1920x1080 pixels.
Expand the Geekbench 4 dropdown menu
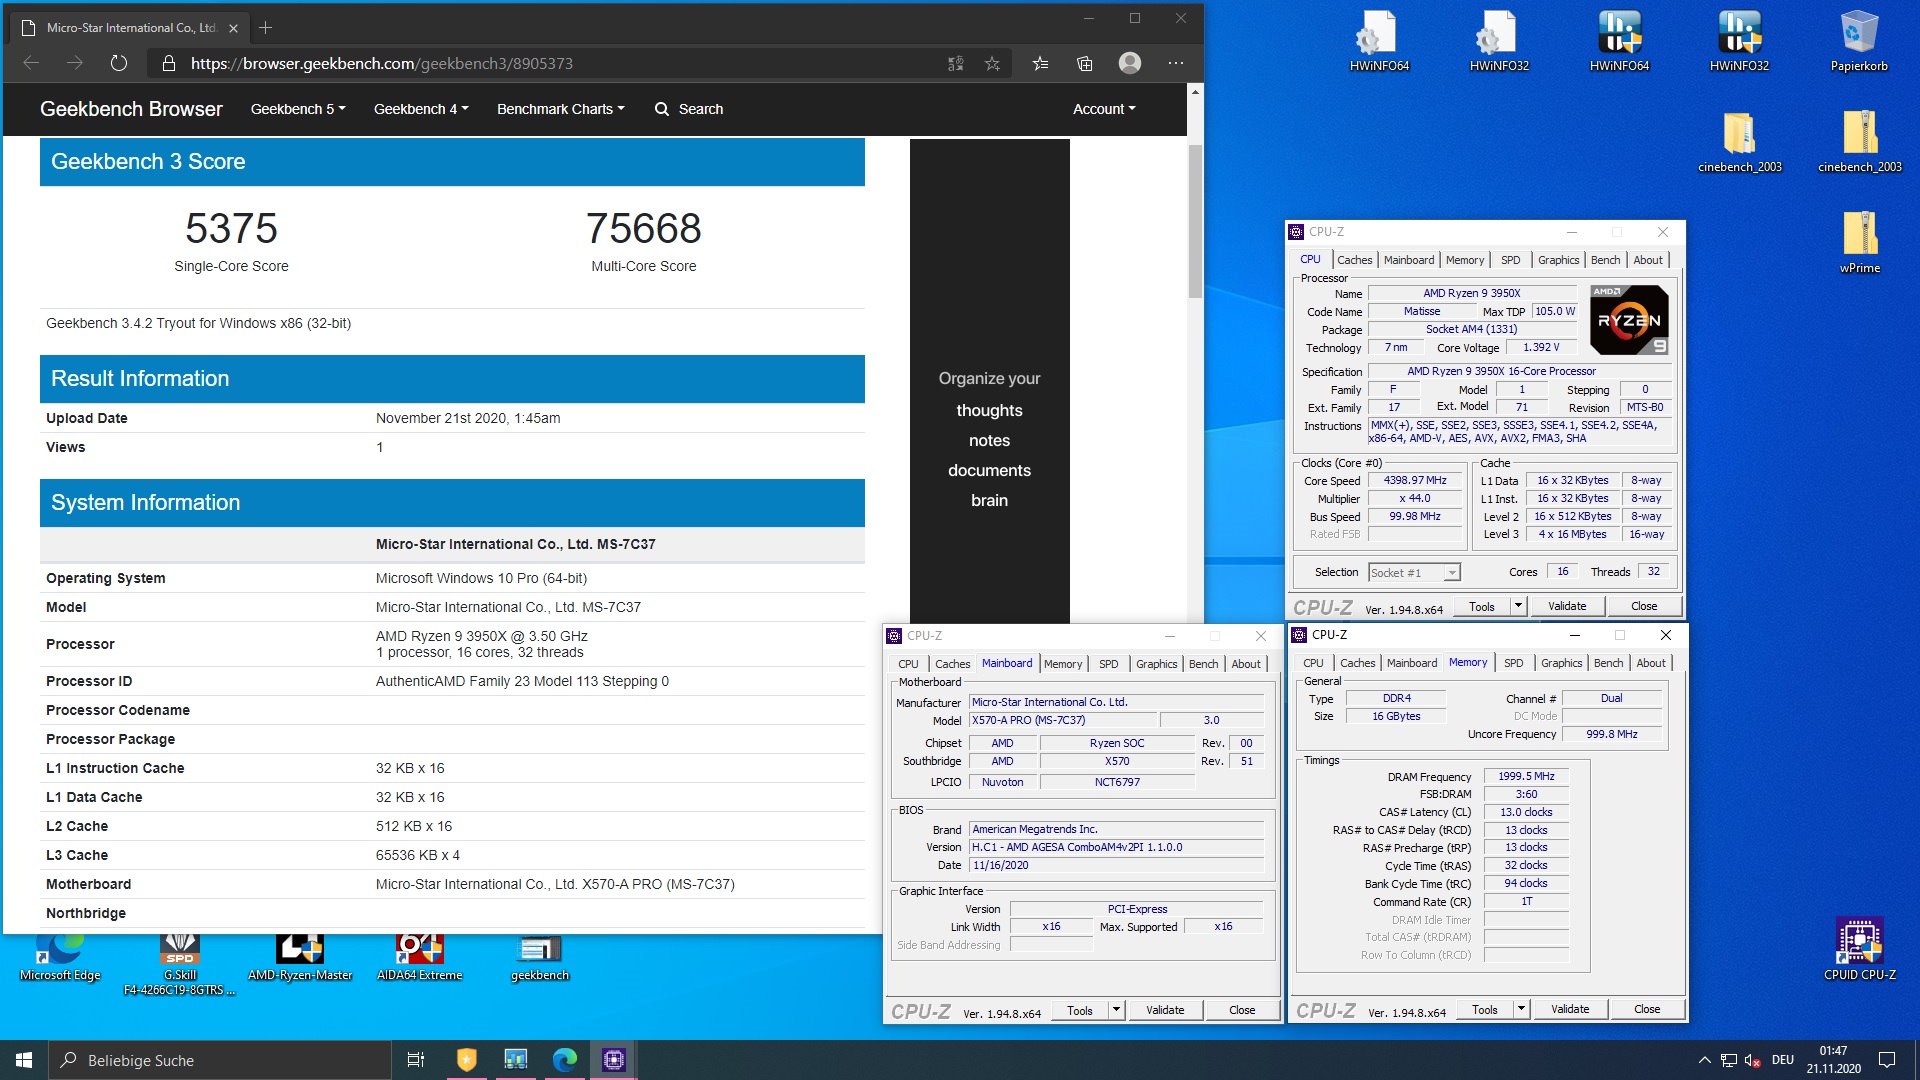[x=421, y=109]
